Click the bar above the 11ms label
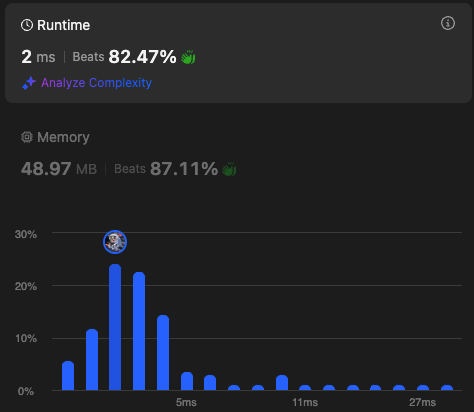 pos(305,388)
